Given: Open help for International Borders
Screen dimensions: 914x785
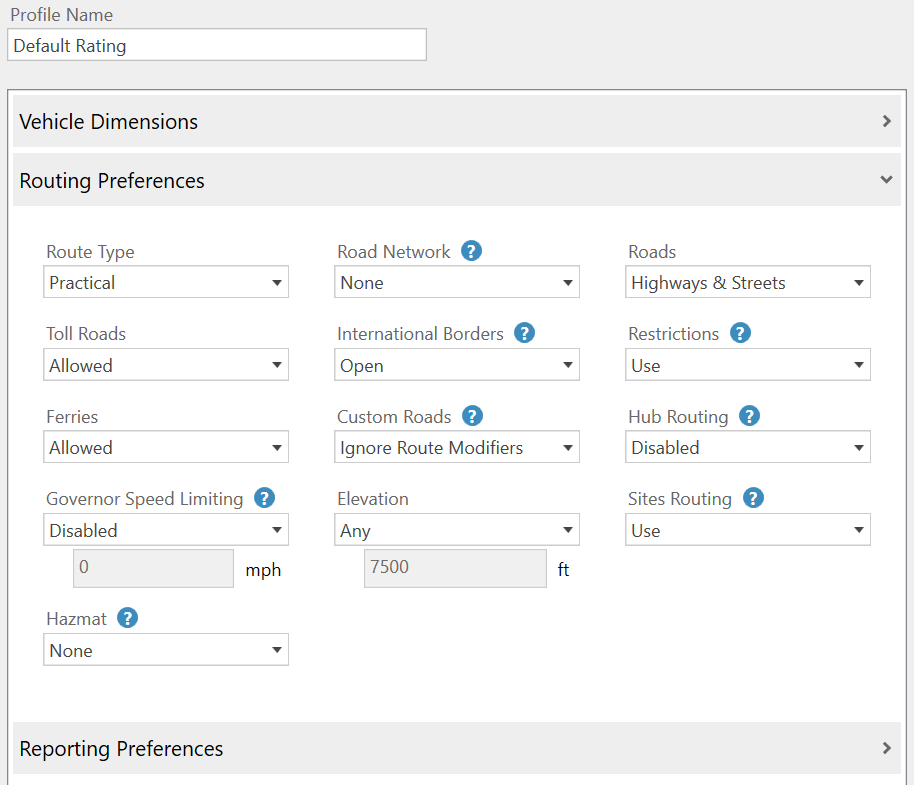Looking at the screenshot, I should tap(524, 333).
